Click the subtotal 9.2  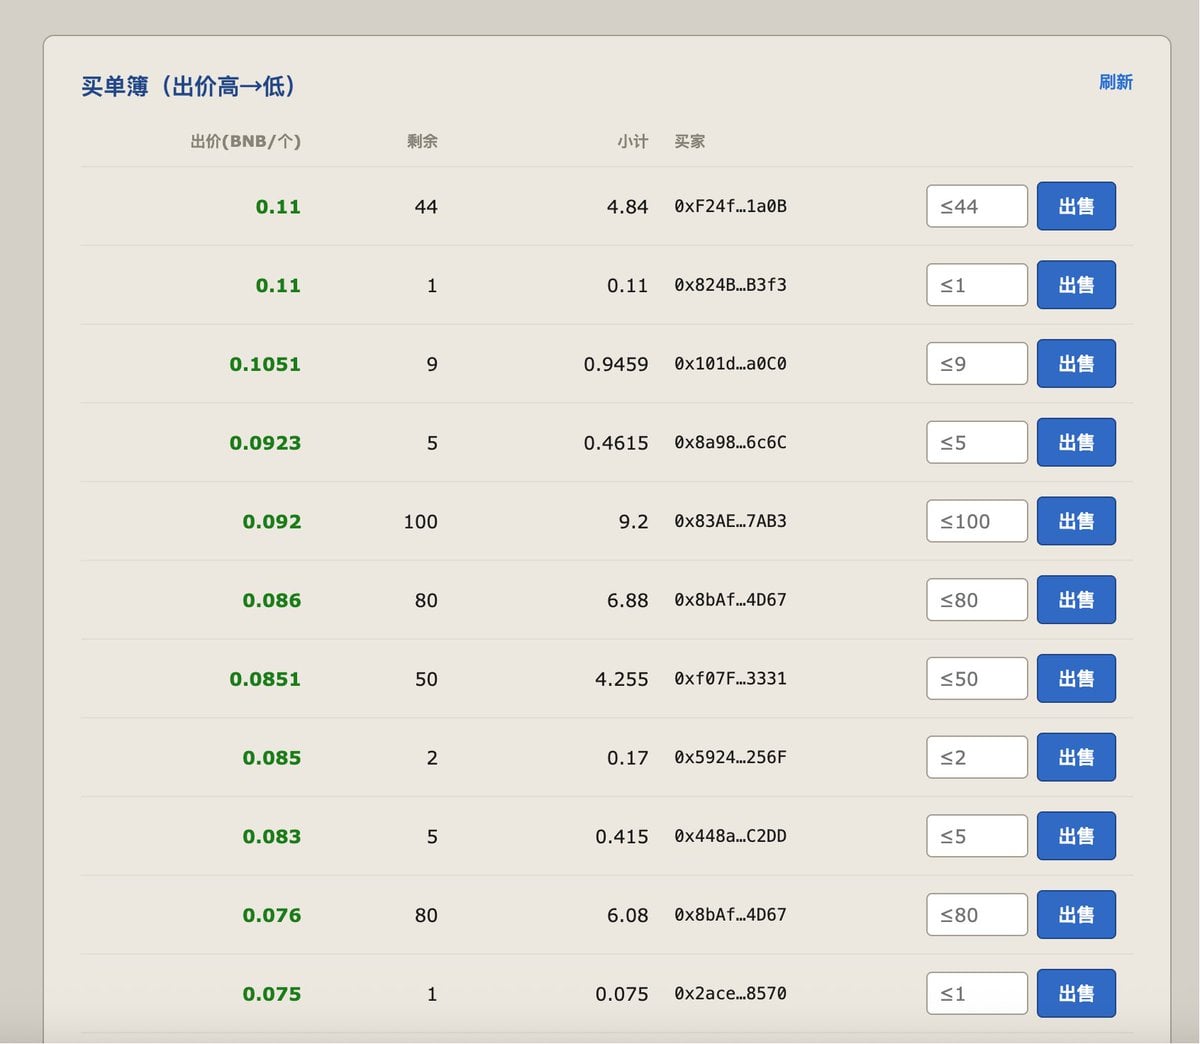pos(634,521)
